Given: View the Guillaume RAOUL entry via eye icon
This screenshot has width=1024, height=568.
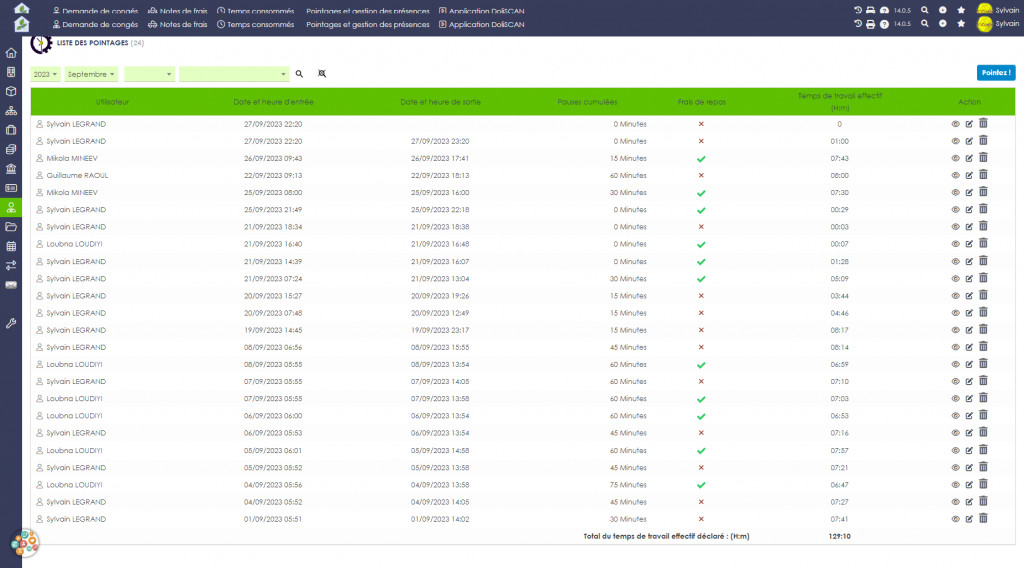Looking at the screenshot, I should point(955,176).
